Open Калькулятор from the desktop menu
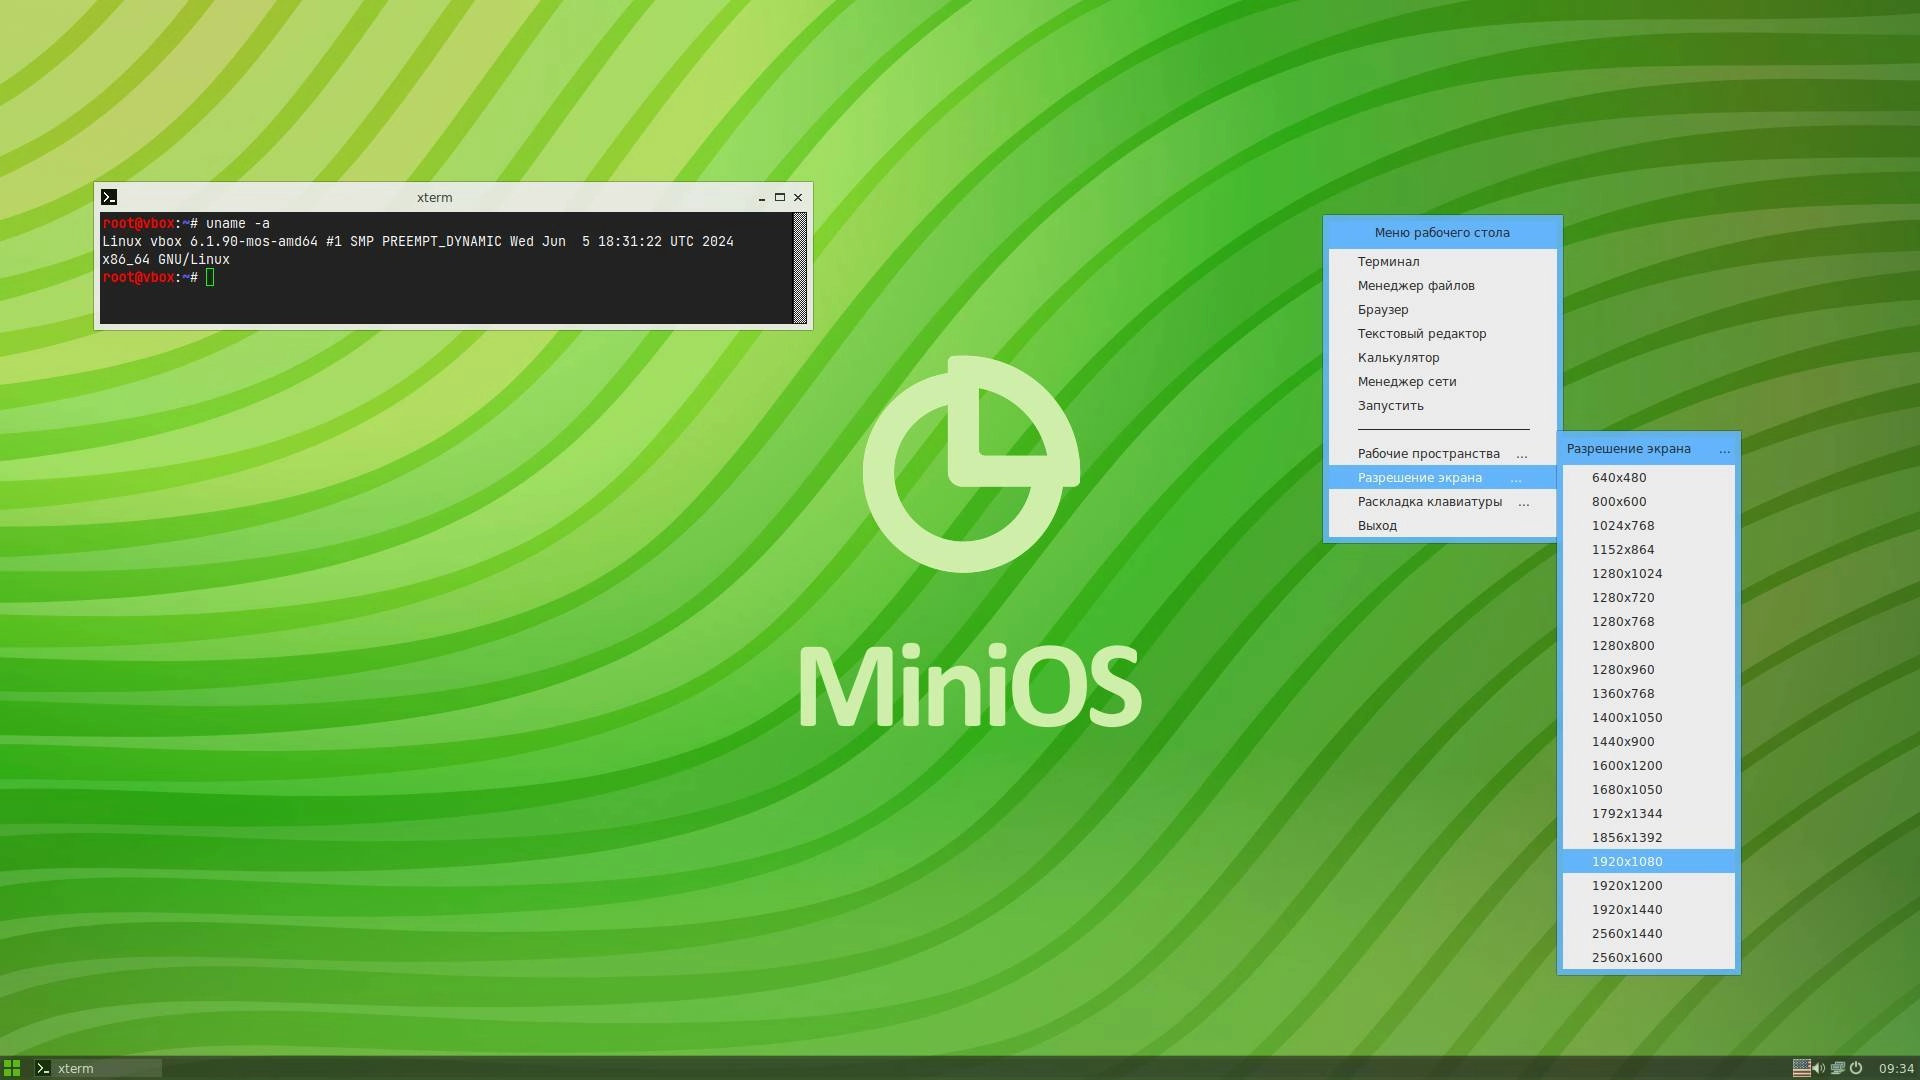The height and width of the screenshot is (1080, 1920). coord(1442,358)
